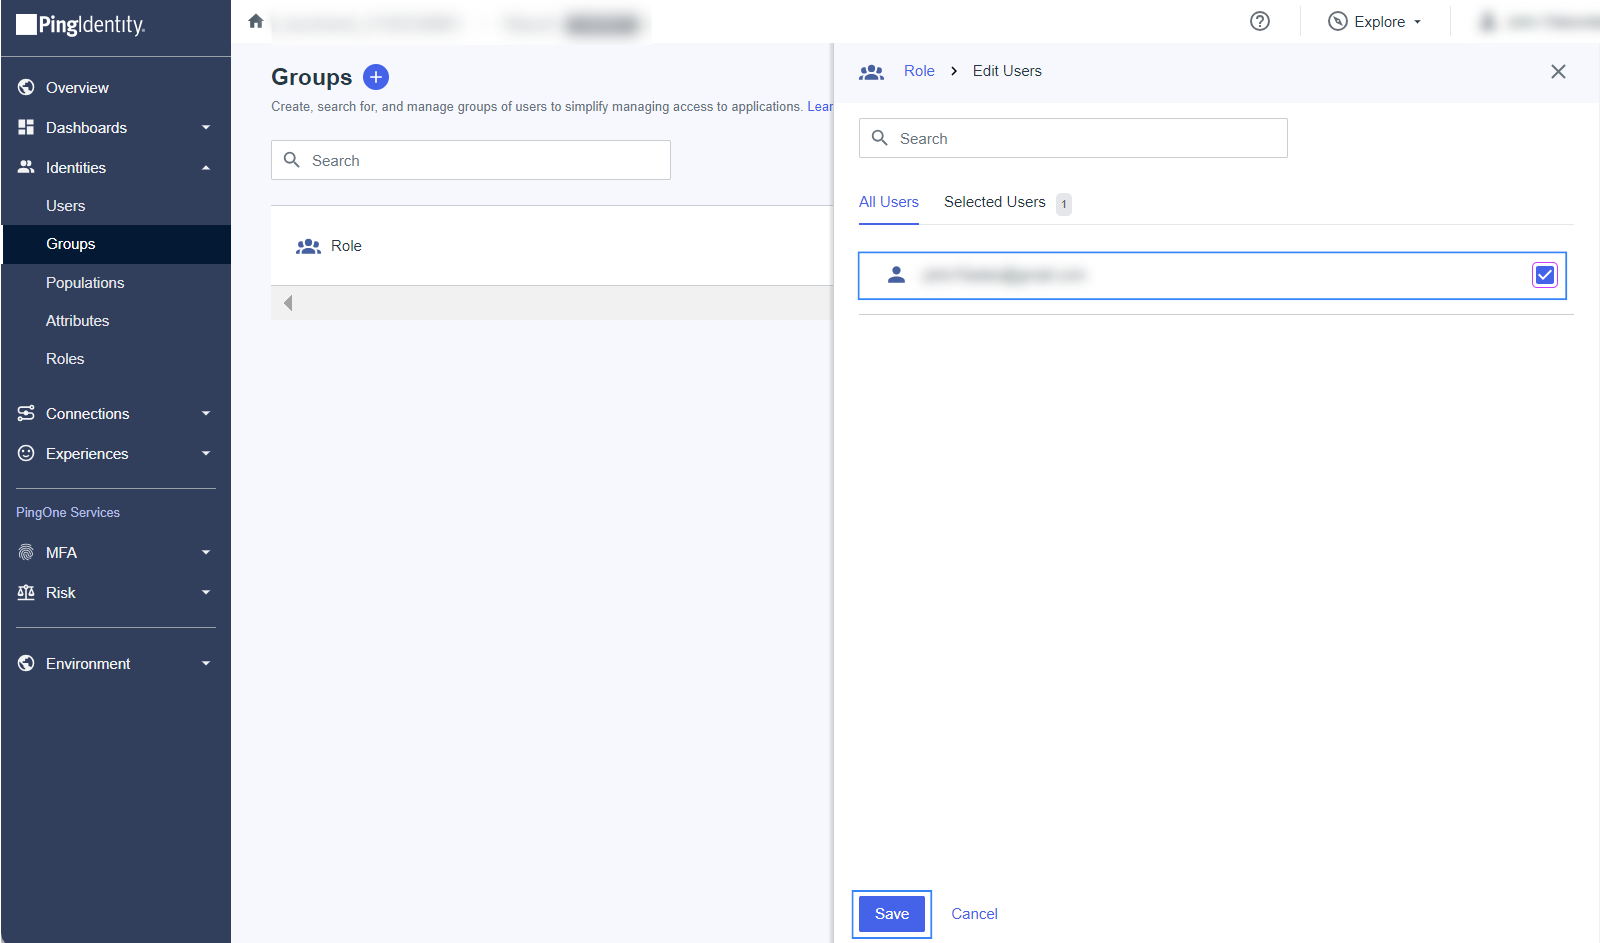Close the Edit Users panel
The image size is (1600, 943).
coord(1558,71)
